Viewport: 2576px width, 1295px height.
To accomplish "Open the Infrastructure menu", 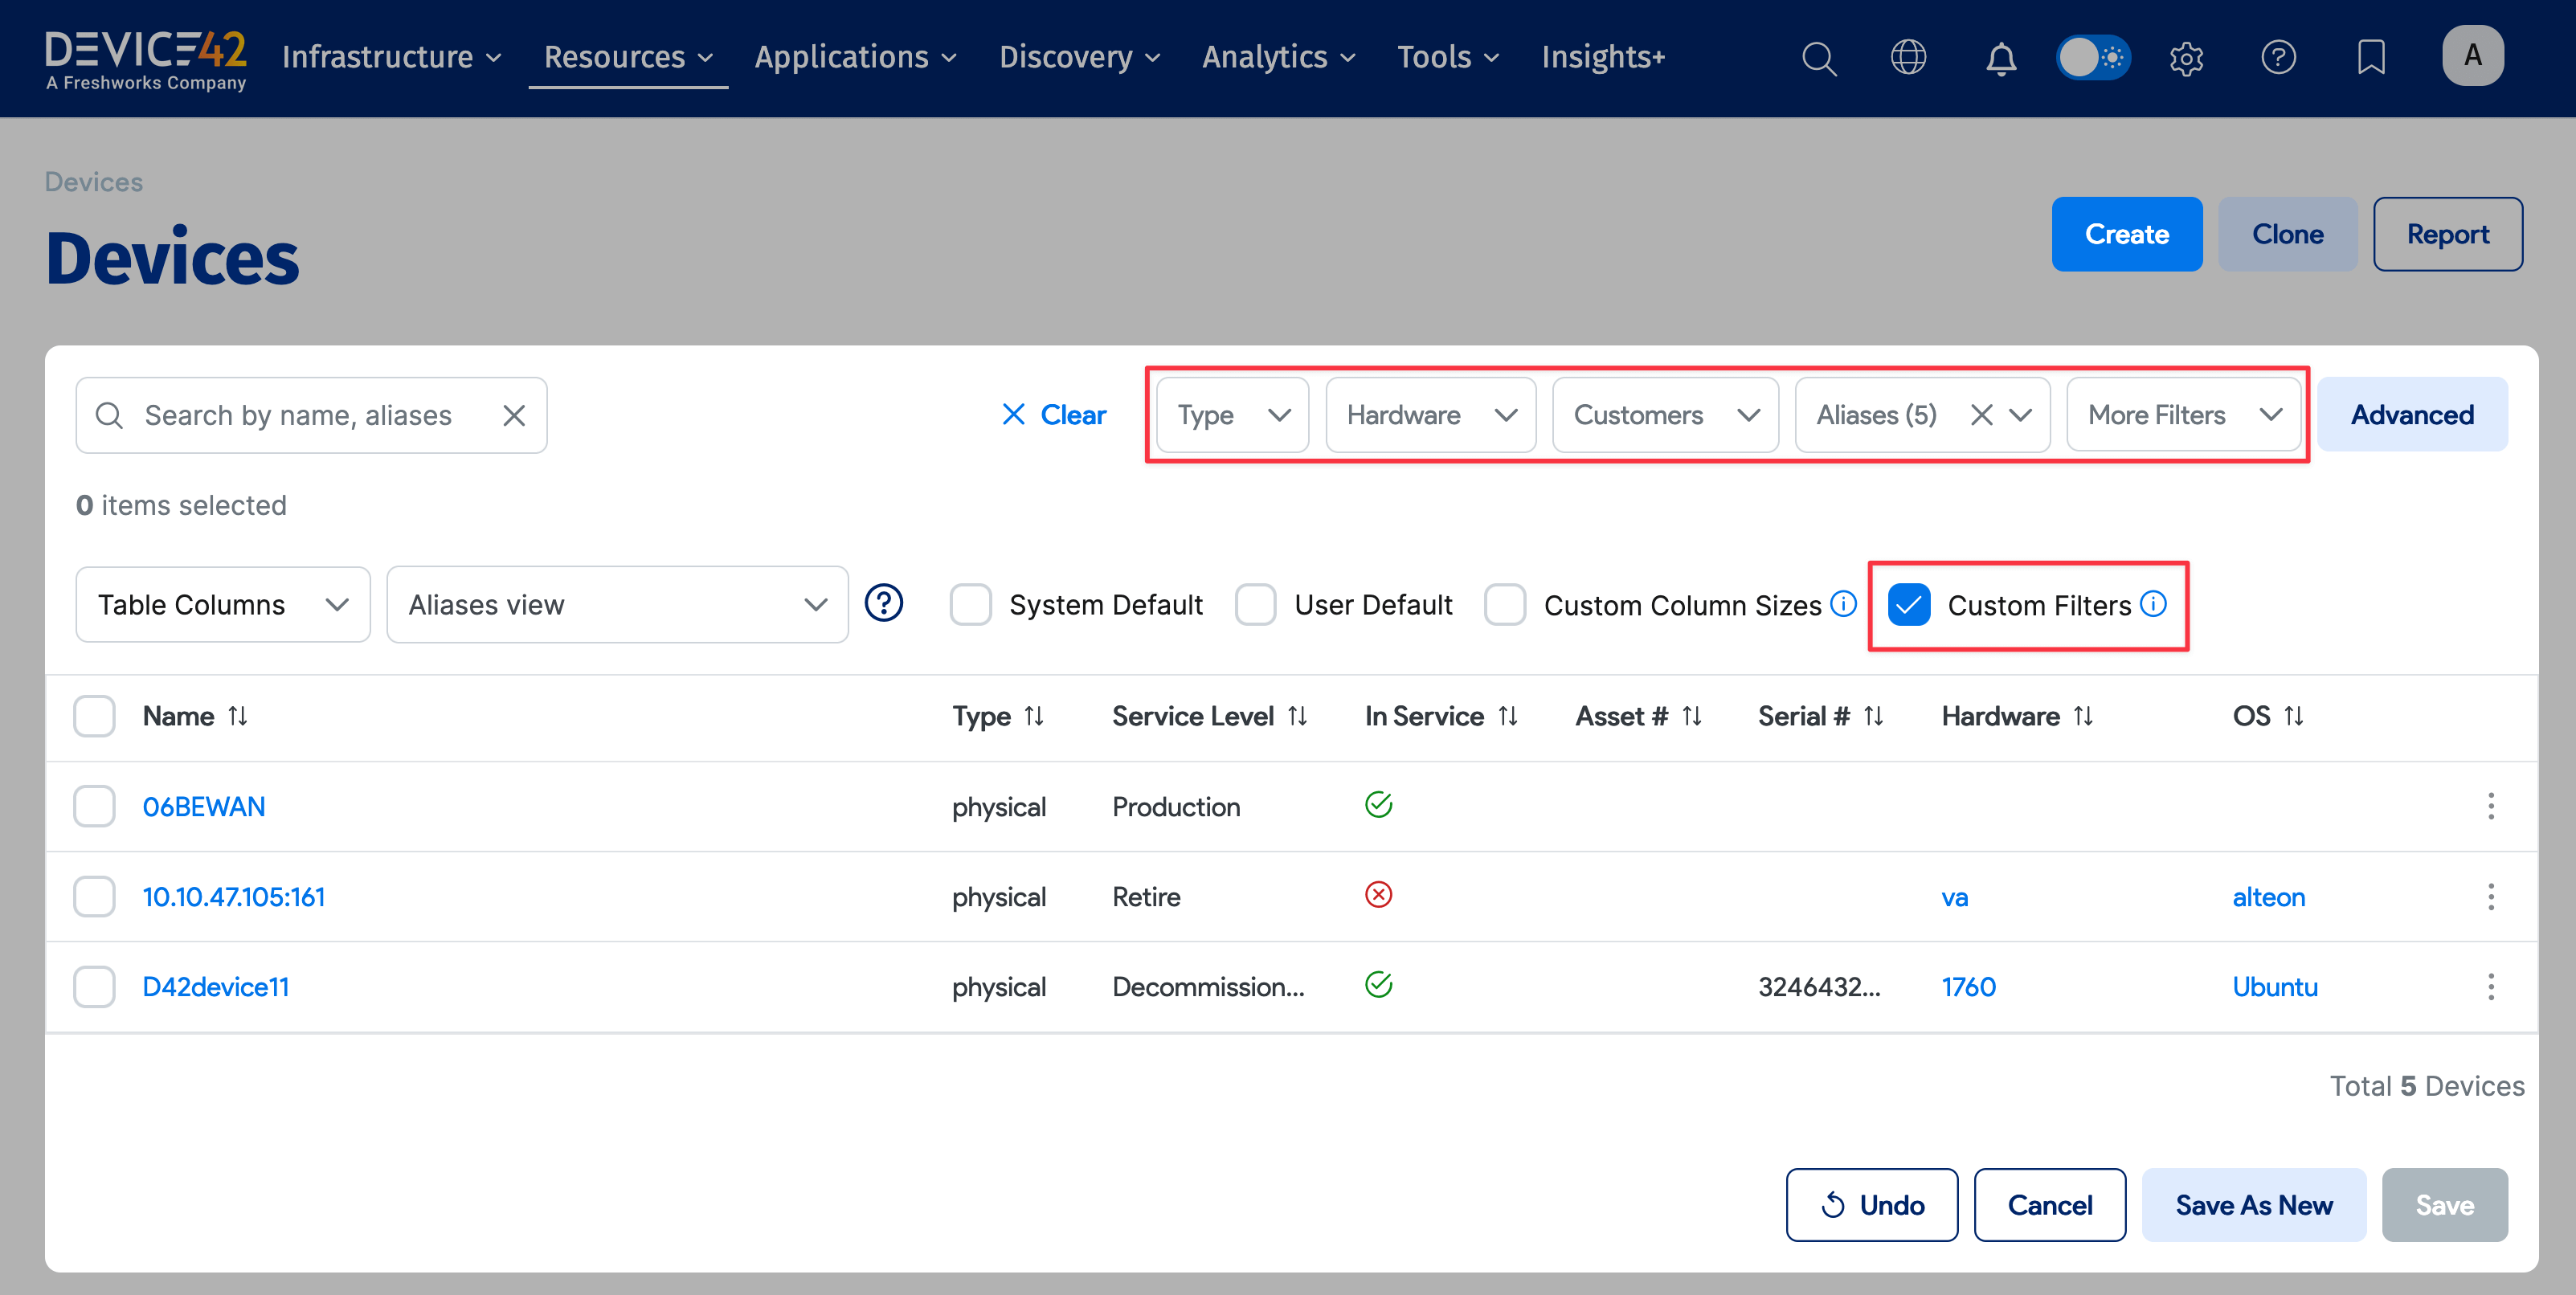I will tap(391, 57).
